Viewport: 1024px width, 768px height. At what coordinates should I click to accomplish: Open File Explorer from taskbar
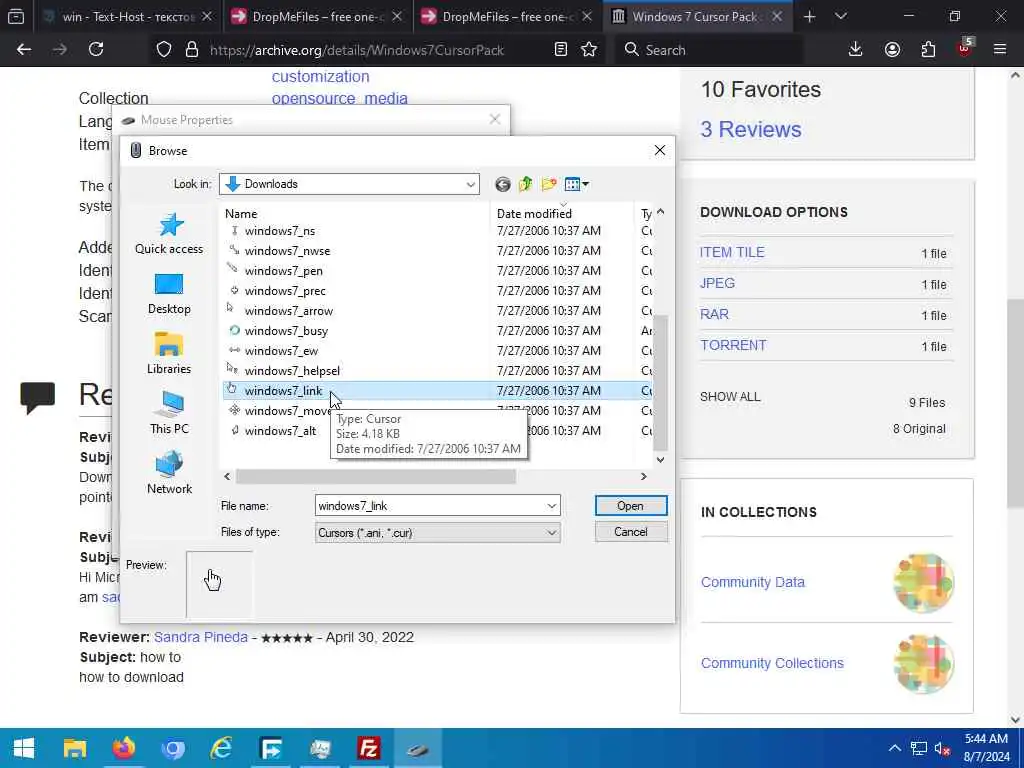point(74,748)
